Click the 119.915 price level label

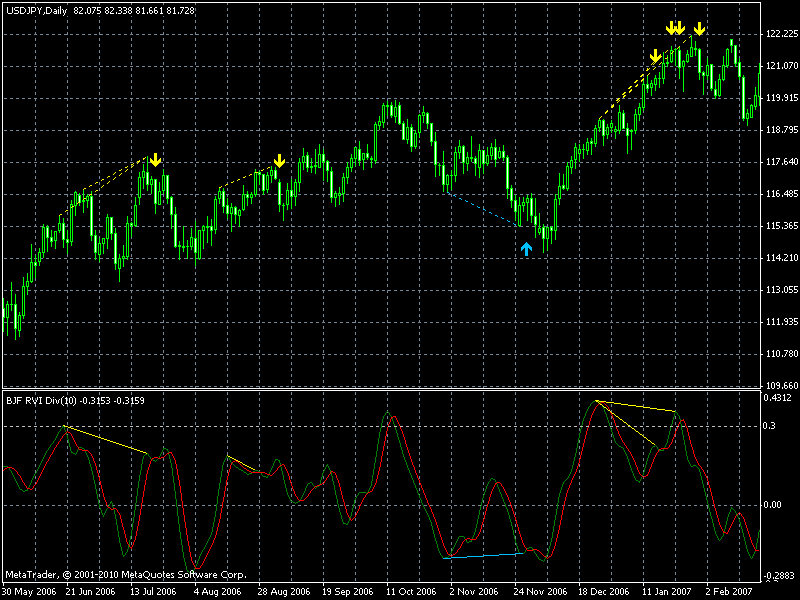782,97
